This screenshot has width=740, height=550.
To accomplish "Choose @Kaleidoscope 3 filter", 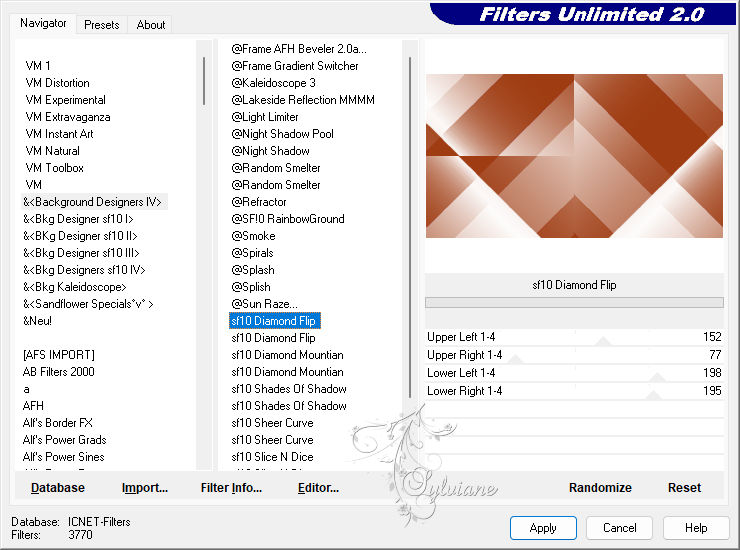I will 273,83.
